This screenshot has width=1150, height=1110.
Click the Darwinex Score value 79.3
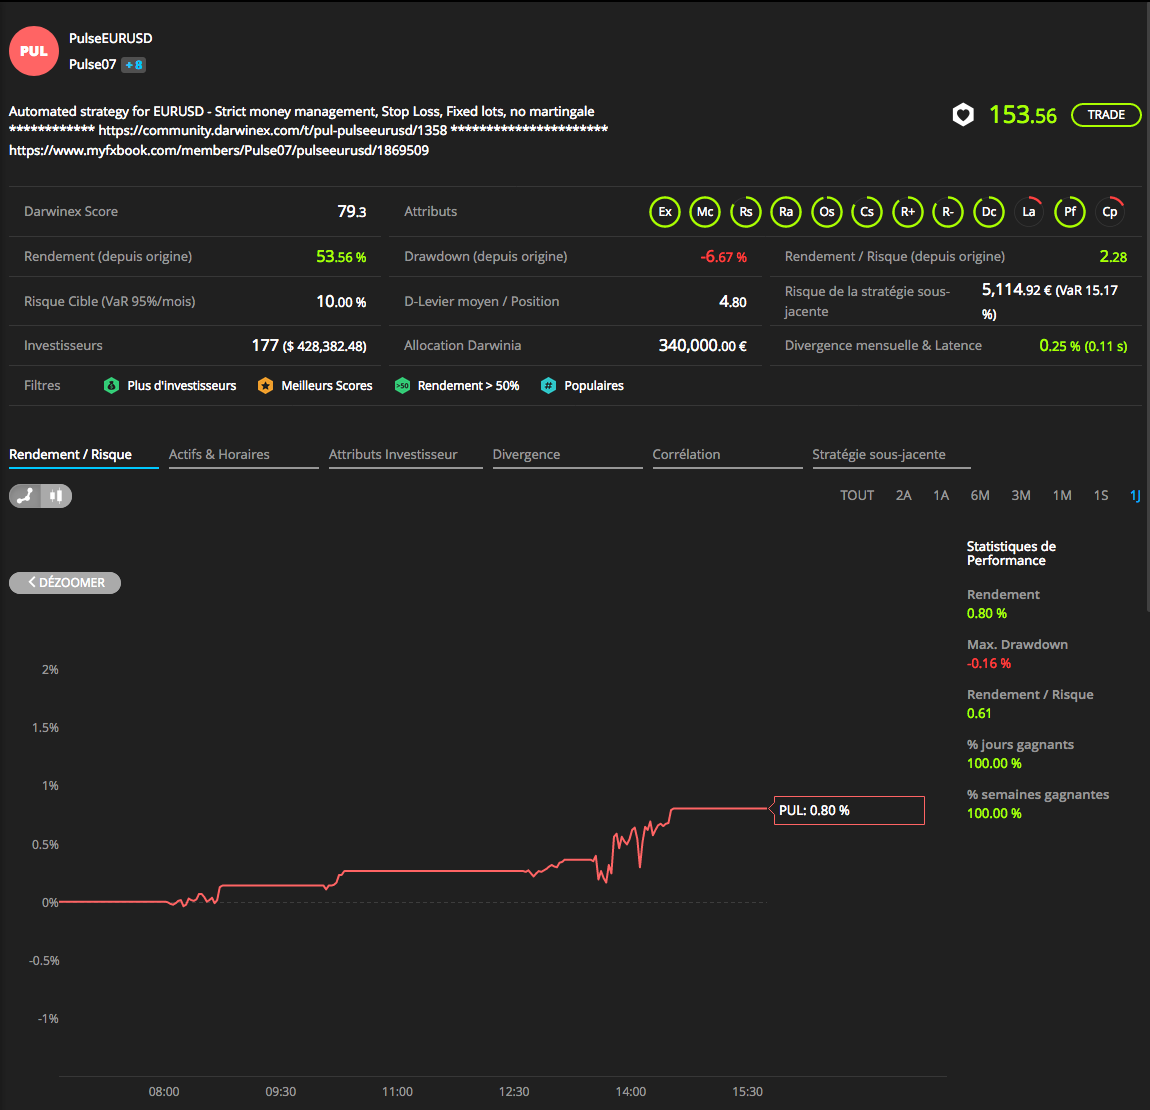pos(352,212)
